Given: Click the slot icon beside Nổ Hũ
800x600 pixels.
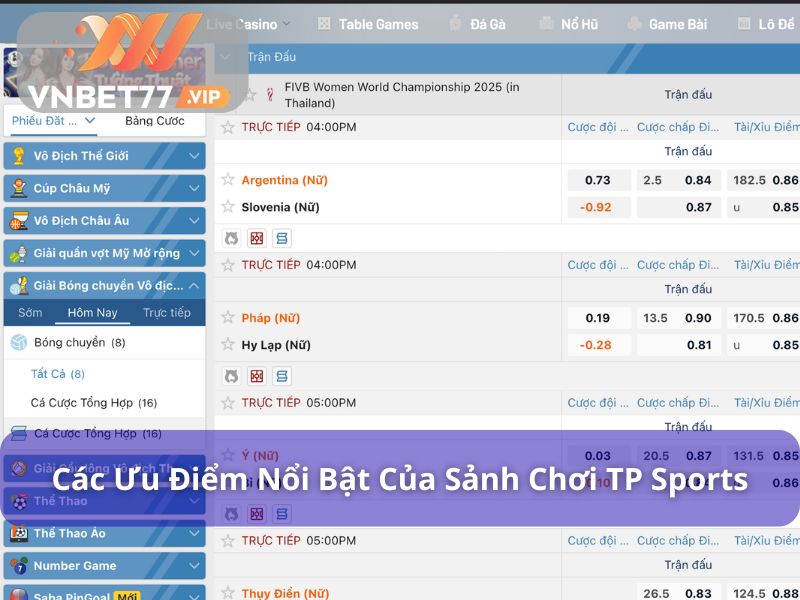Looking at the screenshot, I should tap(546, 23).
